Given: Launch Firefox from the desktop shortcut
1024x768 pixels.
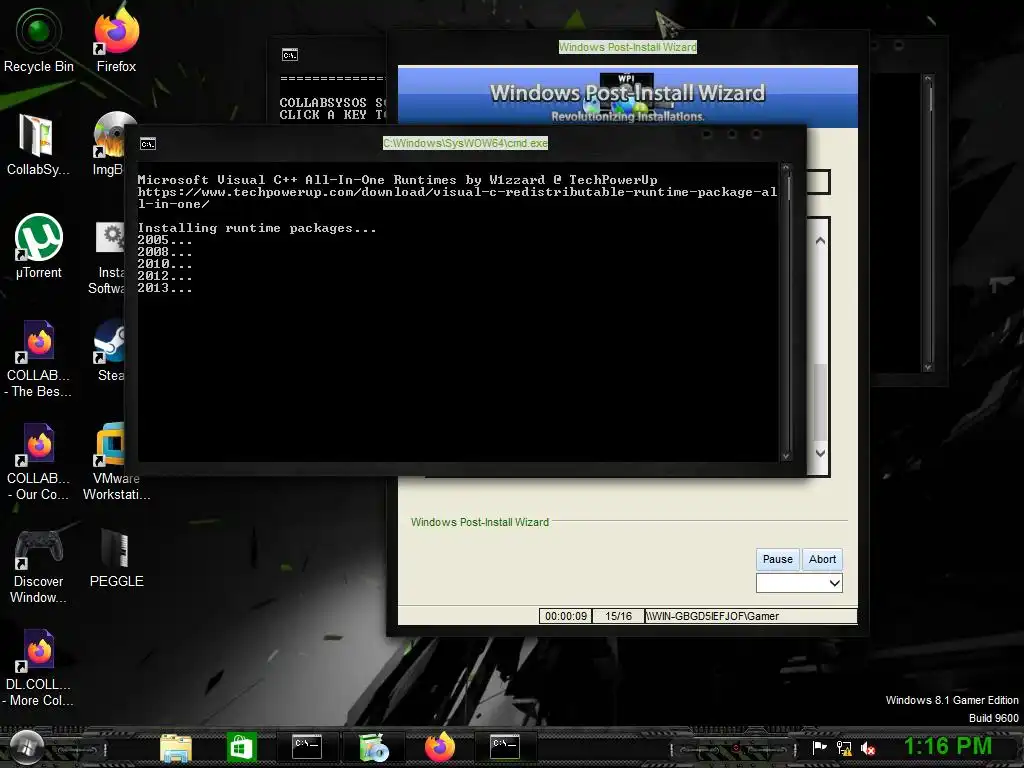Looking at the screenshot, I should click(116, 40).
